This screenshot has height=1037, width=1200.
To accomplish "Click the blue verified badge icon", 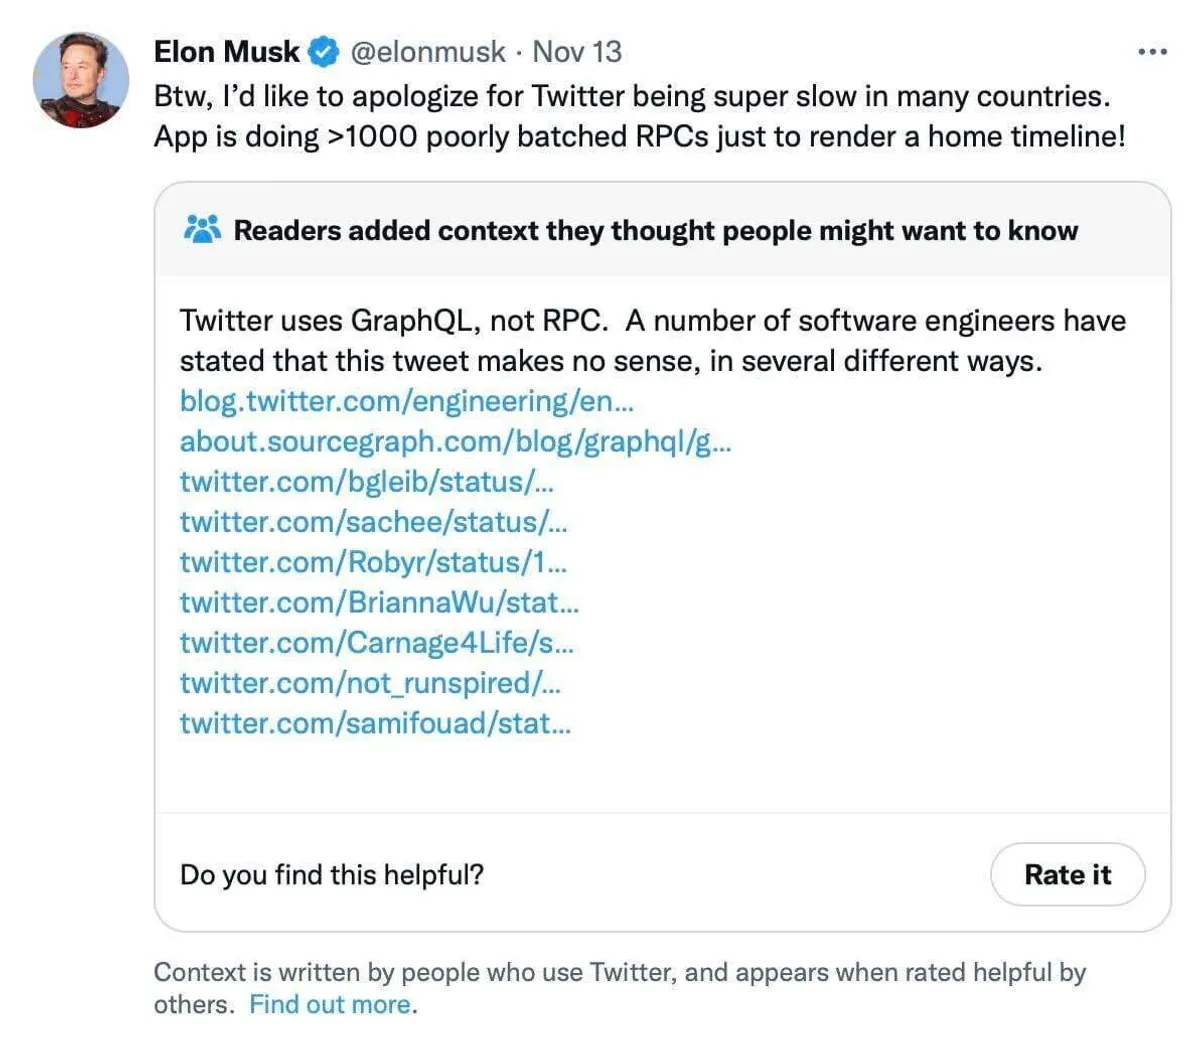I will tap(323, 52).
